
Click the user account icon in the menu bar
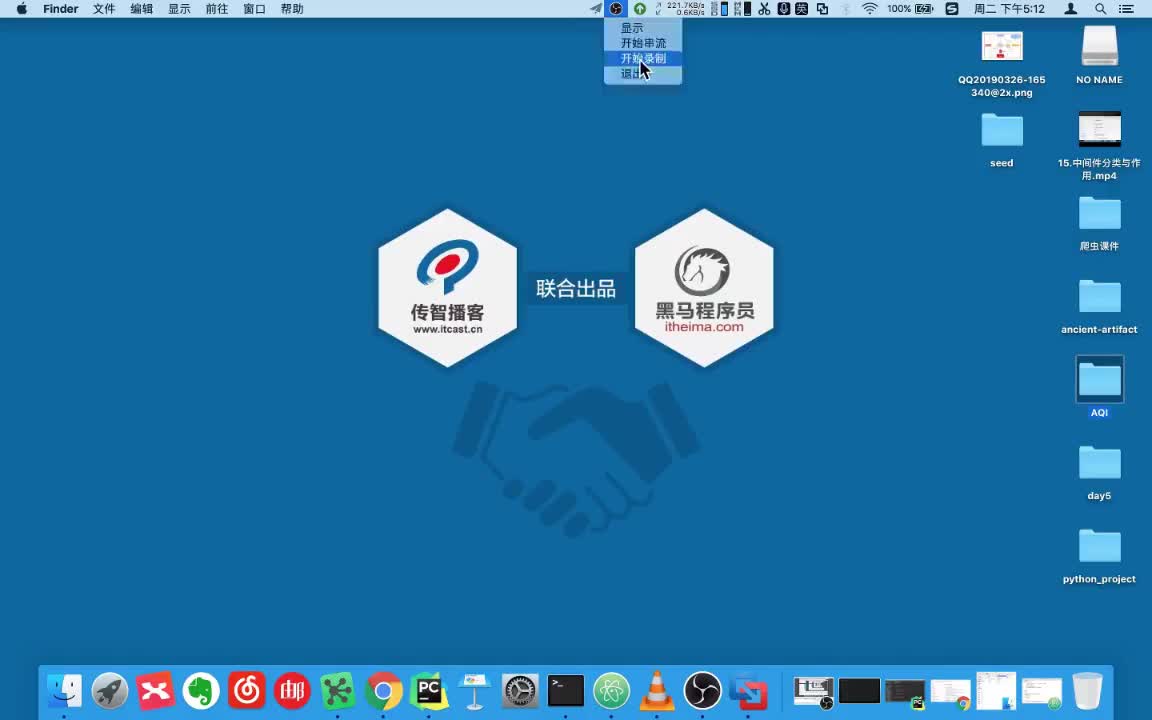pyautogui.click(x=1071, y=9)
